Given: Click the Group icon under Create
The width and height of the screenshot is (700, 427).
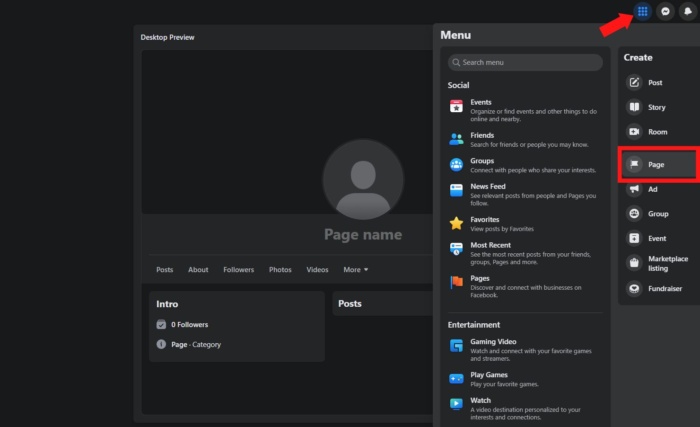Looking at the screenshot, I should 634,214.
